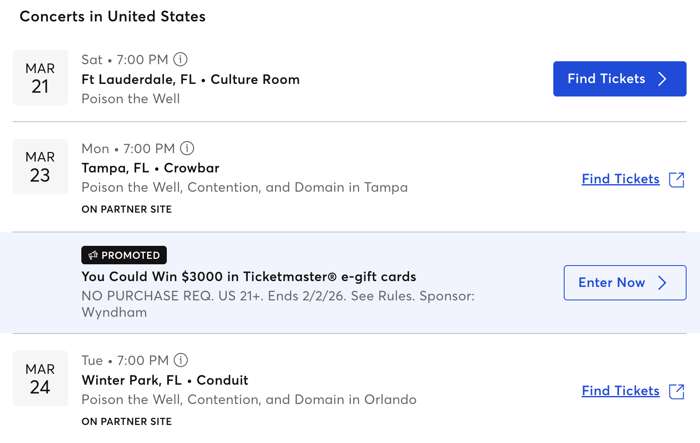Click chevron arrow in Find Tickets button
700x443 pixels.
(x=662, y=79)
